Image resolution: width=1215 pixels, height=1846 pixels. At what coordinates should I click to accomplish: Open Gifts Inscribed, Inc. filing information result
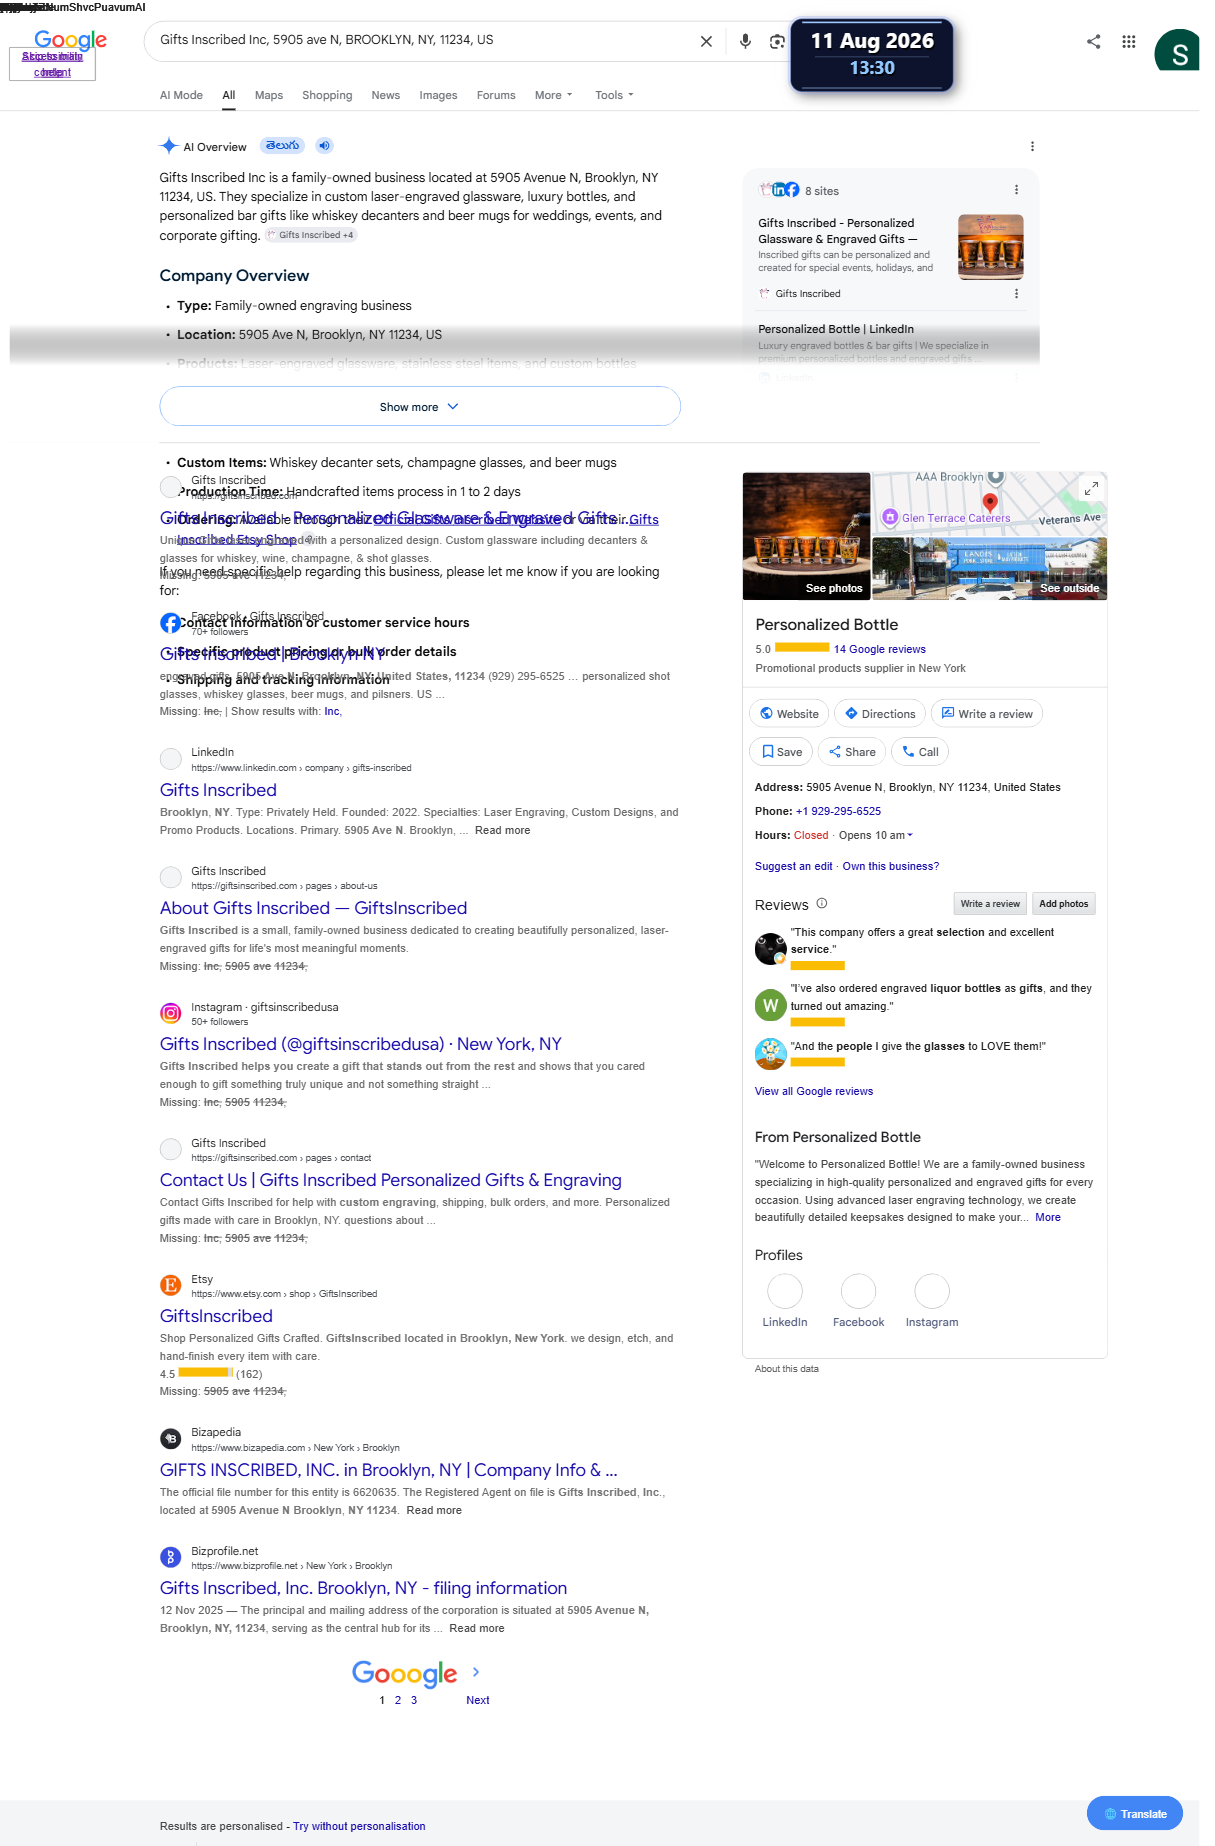[x=363, y=1587]
